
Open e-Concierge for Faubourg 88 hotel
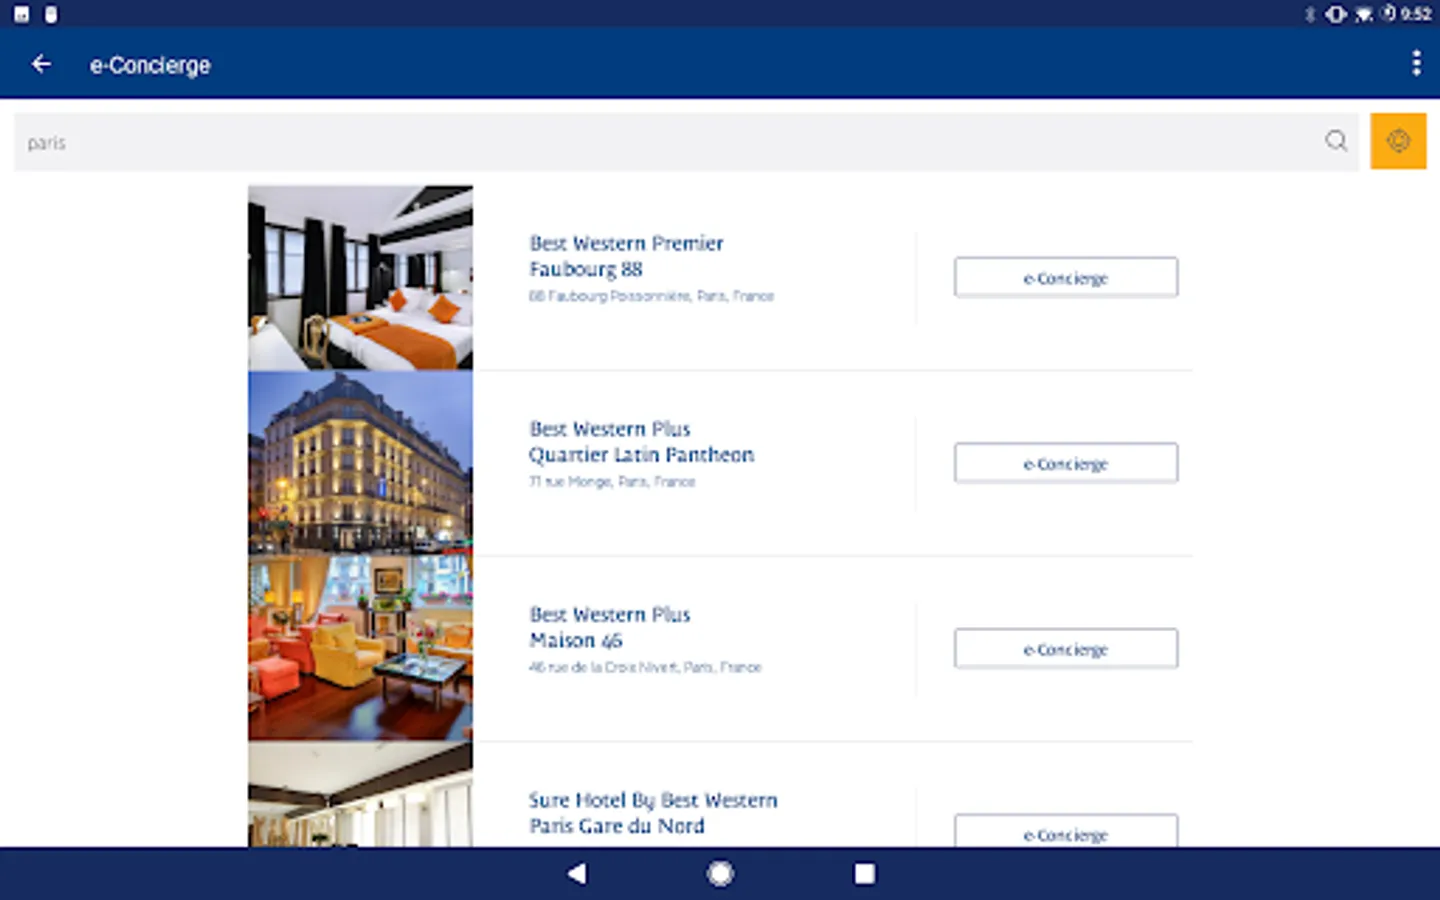pos(1066,278)
